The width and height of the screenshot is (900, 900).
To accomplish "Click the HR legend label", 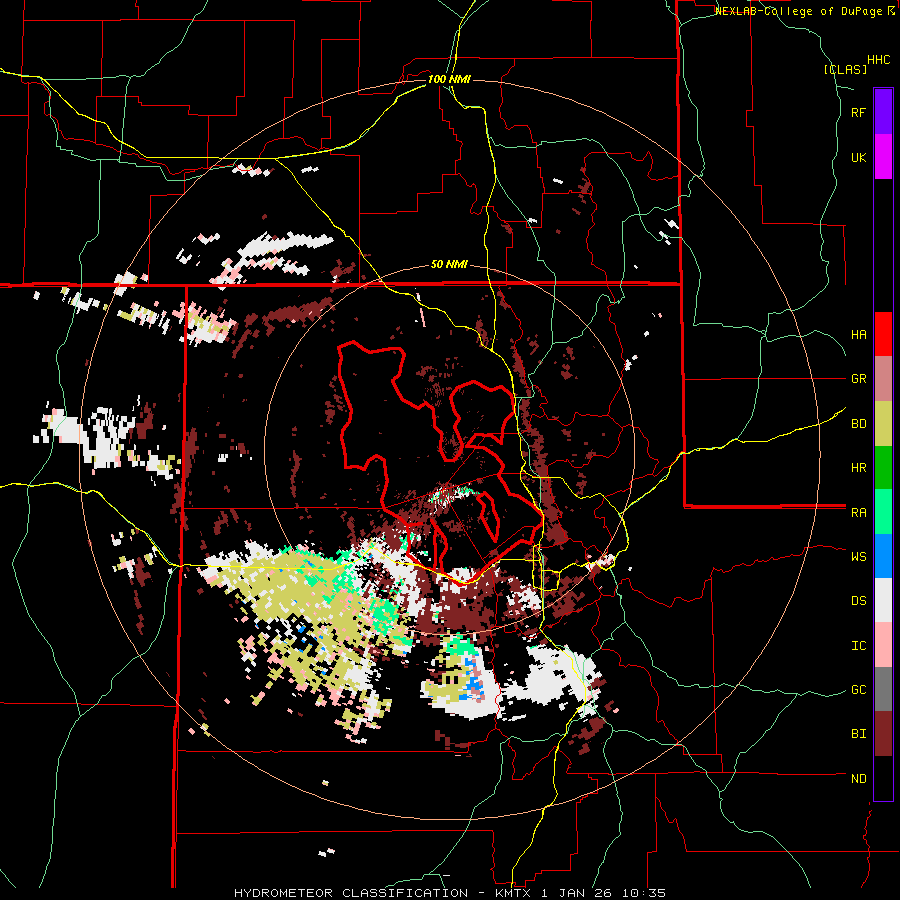I will (x=859, y=468).
